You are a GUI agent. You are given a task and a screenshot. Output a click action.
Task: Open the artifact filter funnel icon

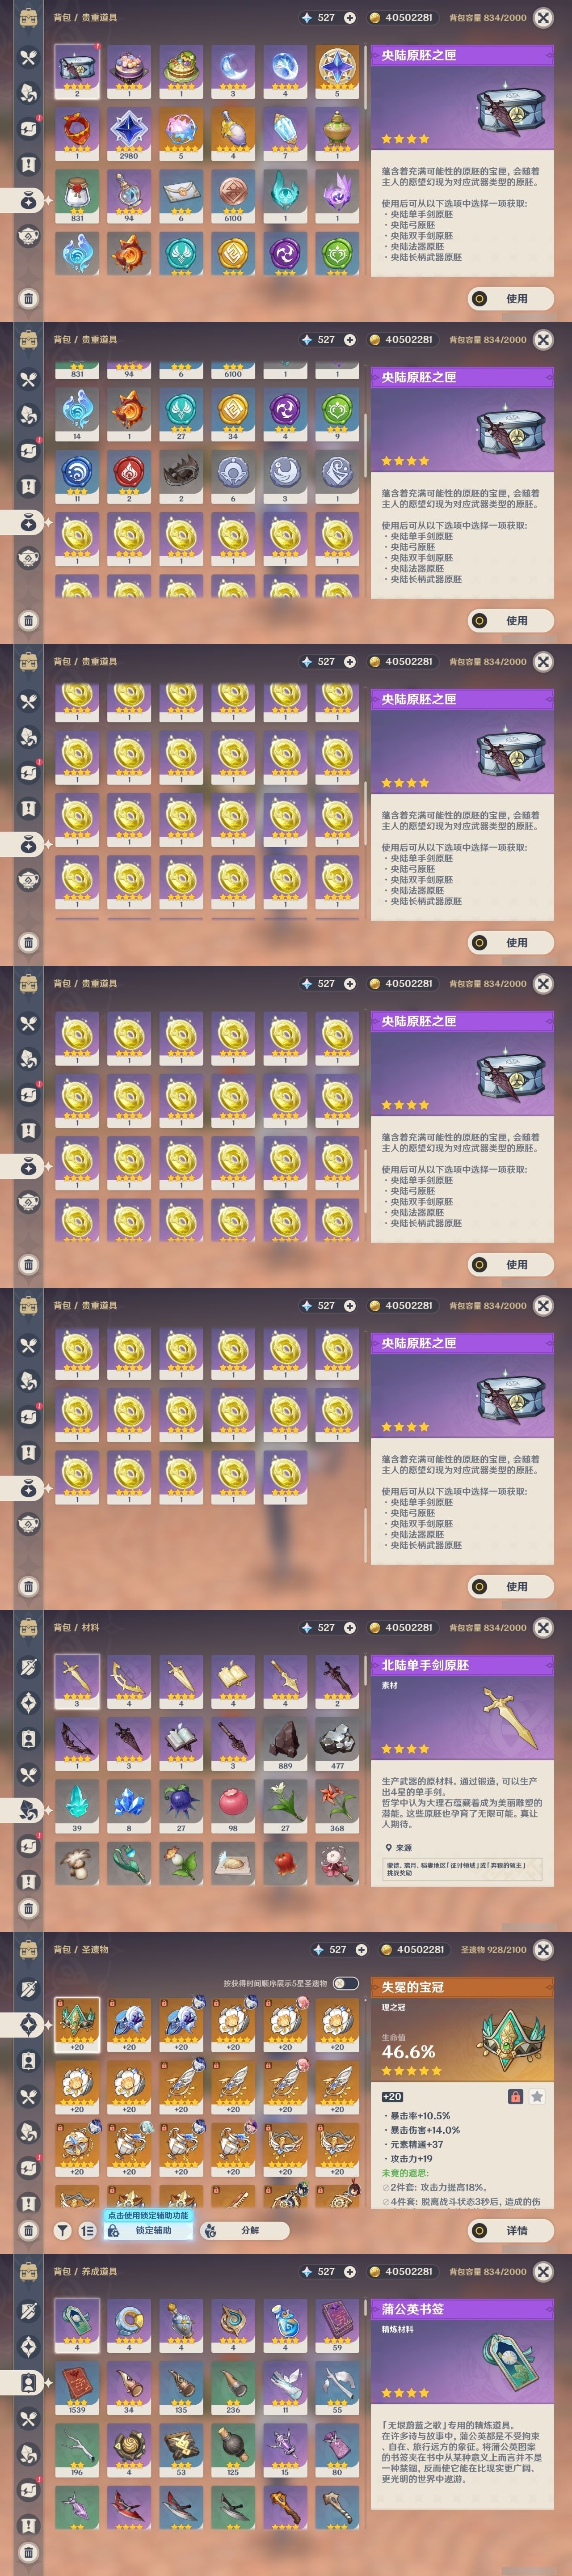point(62,2231)
